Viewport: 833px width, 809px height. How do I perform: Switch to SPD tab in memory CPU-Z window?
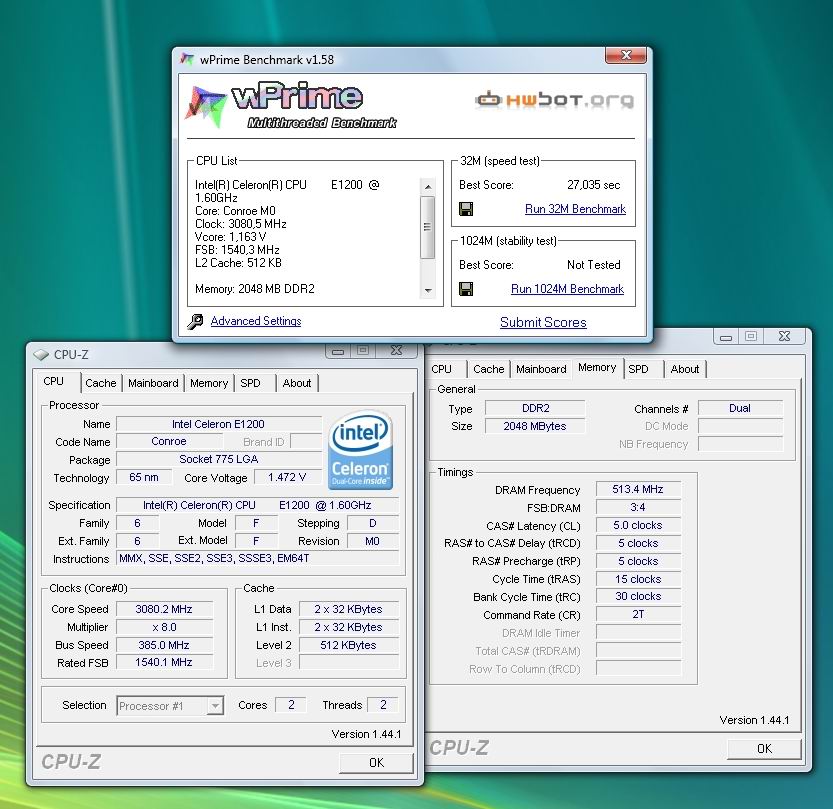coord(638,369)
